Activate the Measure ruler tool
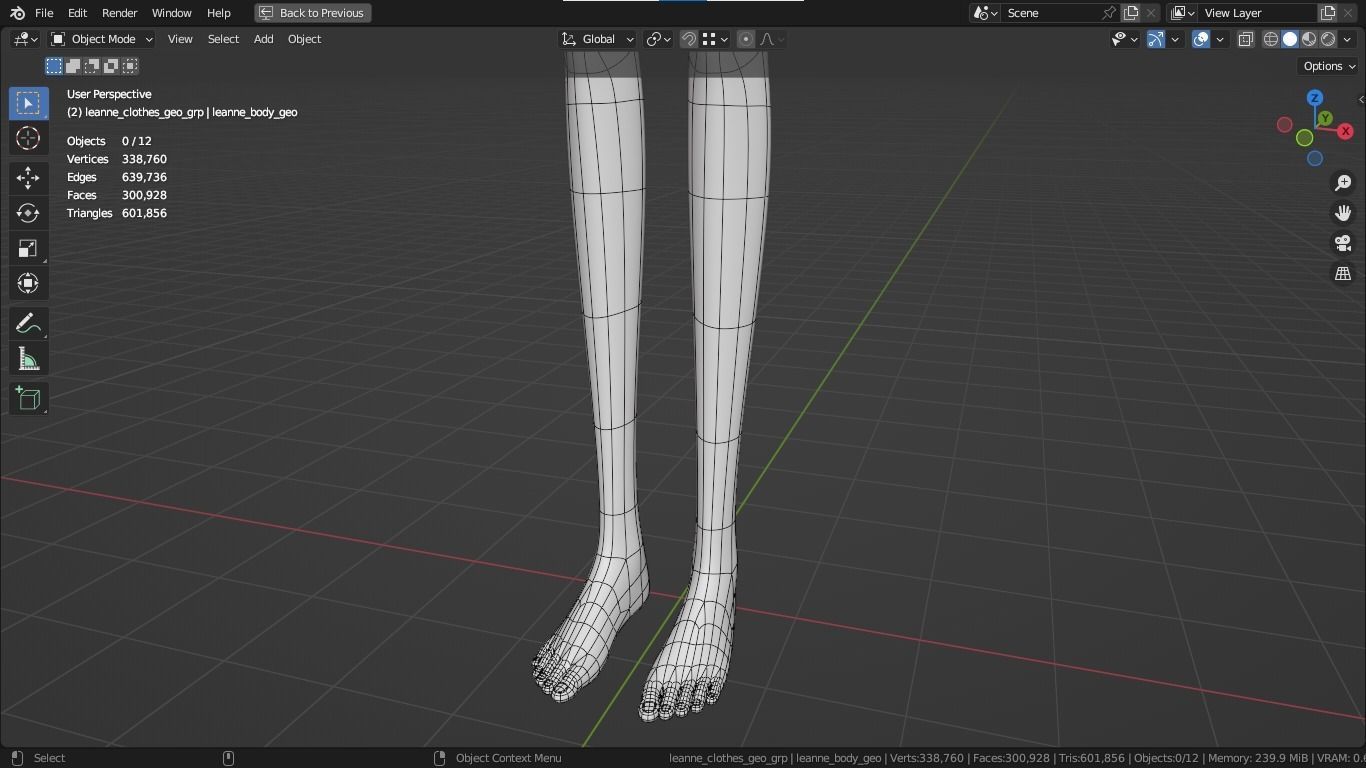The width and height of the screenshot is (1366, 768). pyautogui.click(x=28, y=359)
